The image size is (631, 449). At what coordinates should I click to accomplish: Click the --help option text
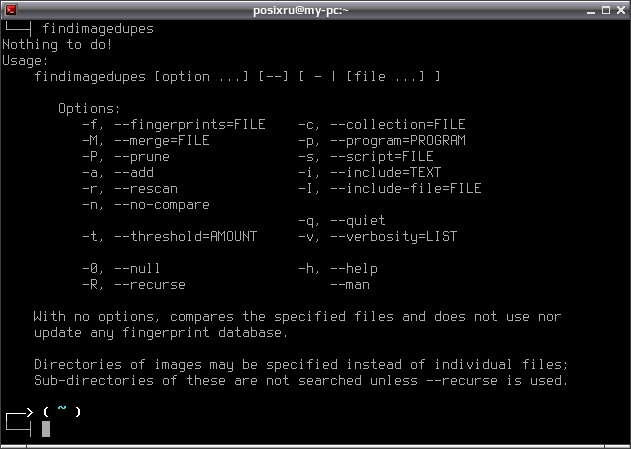(354, 269)
